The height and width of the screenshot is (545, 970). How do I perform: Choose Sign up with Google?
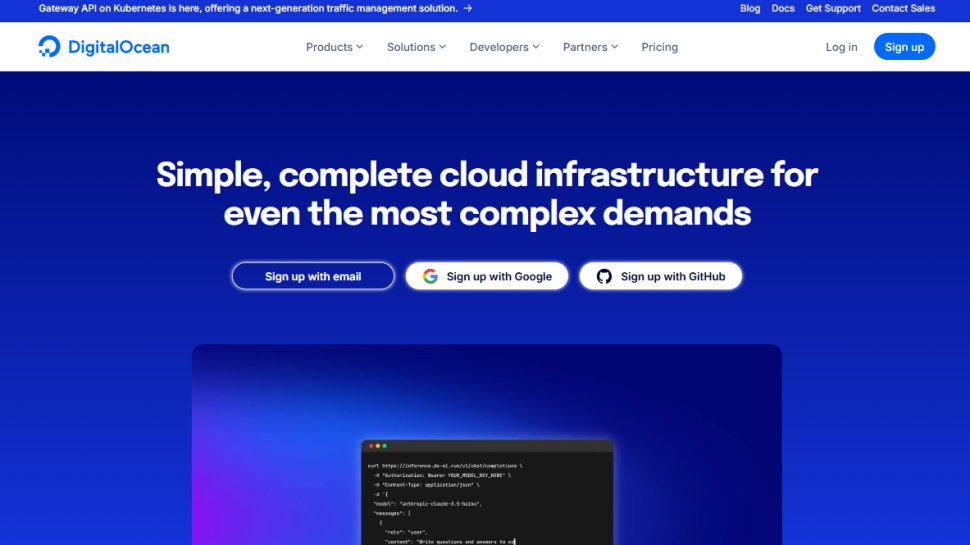point(487,277)
